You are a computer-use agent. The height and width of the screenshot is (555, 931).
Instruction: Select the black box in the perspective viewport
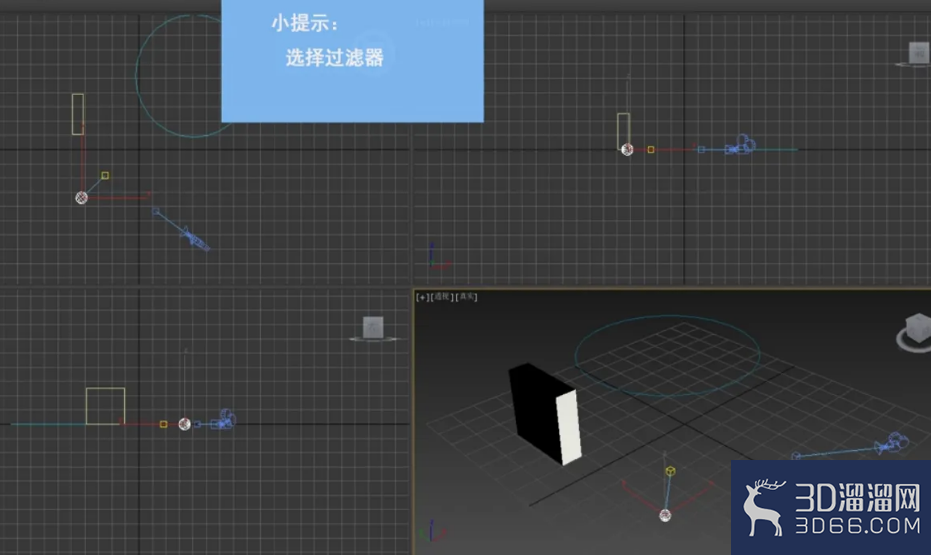click(544, 413)
